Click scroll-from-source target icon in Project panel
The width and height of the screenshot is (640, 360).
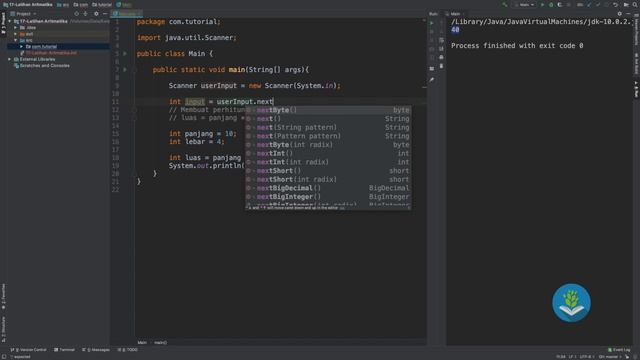pyautogui.click(x=76, y=13)
